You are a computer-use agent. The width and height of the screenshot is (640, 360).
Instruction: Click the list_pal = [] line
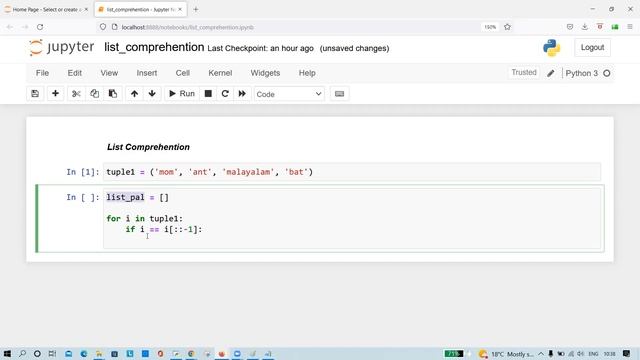pos(138,198)
